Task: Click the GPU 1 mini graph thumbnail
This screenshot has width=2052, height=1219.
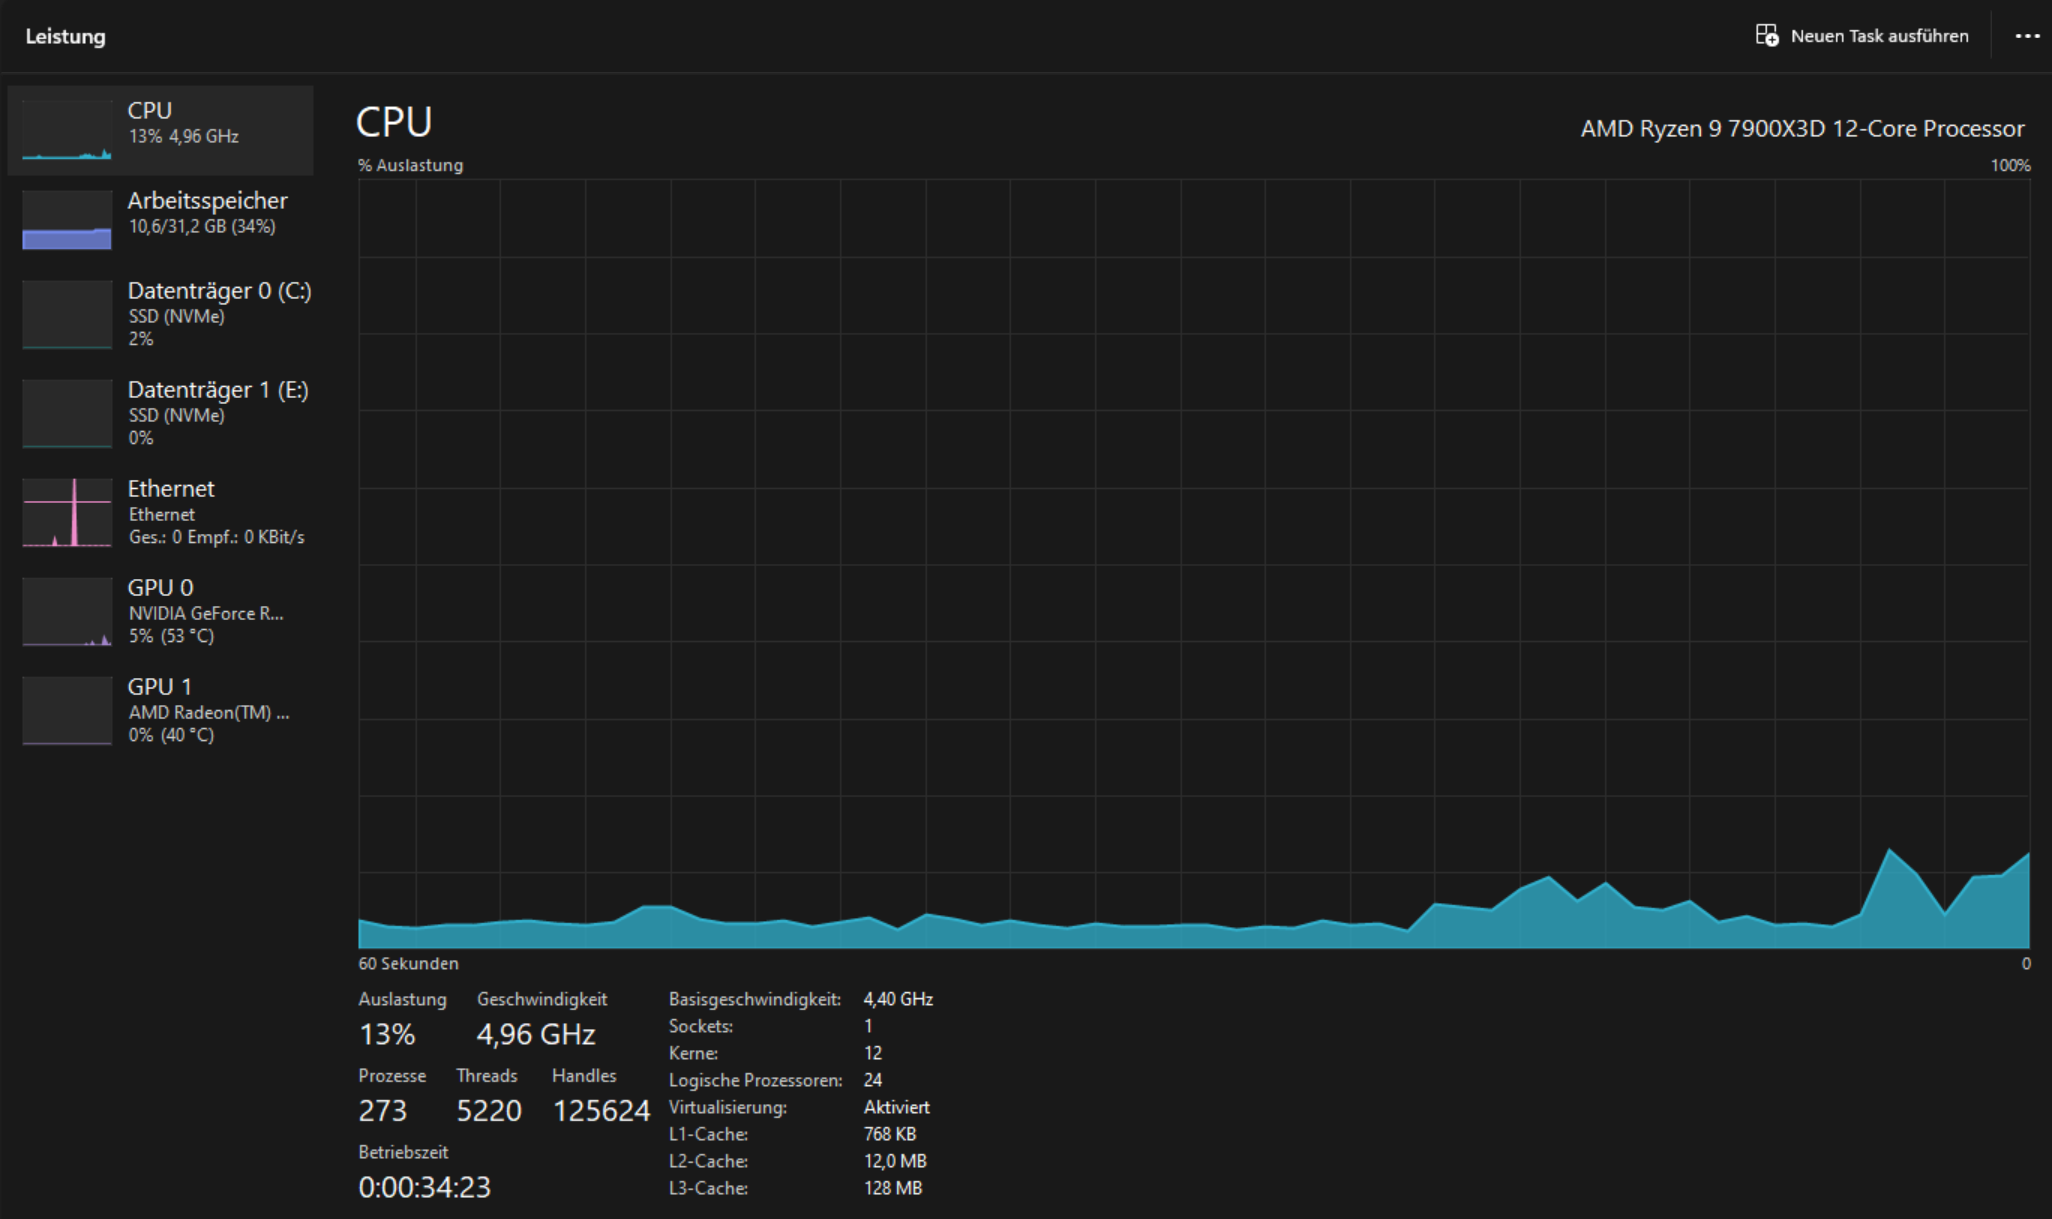Action: coord(67,711)
